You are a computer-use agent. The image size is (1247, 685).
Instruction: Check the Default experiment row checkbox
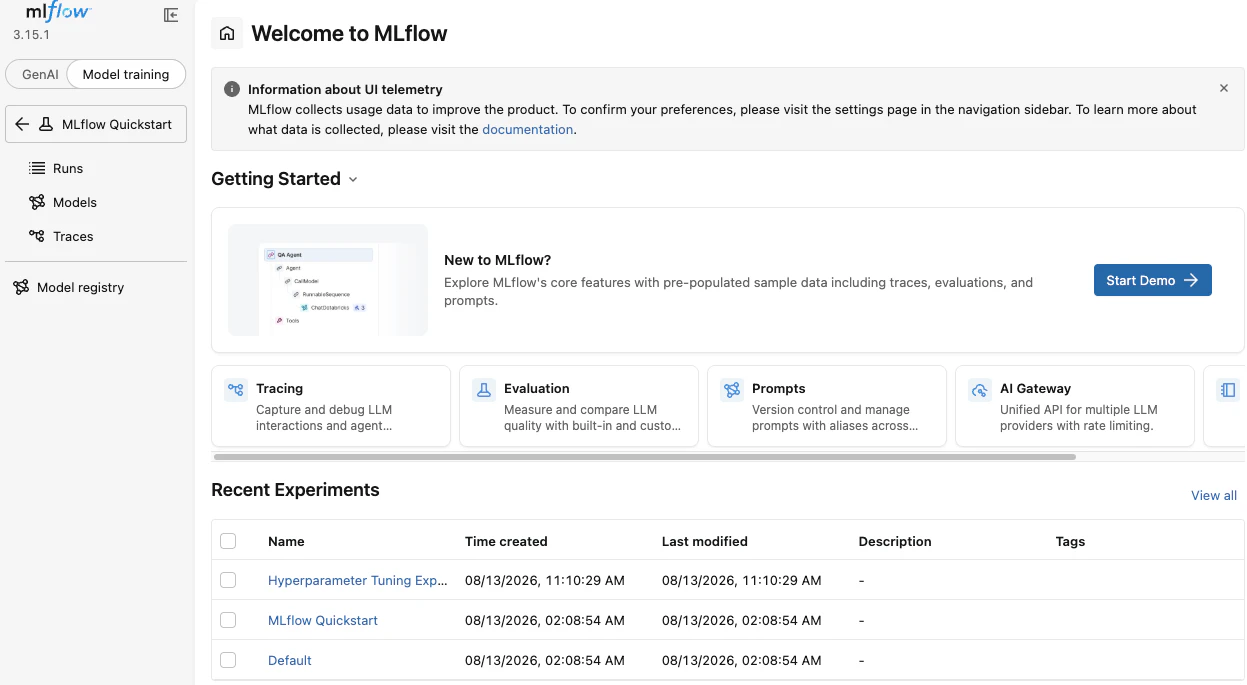tap(228, 660)
